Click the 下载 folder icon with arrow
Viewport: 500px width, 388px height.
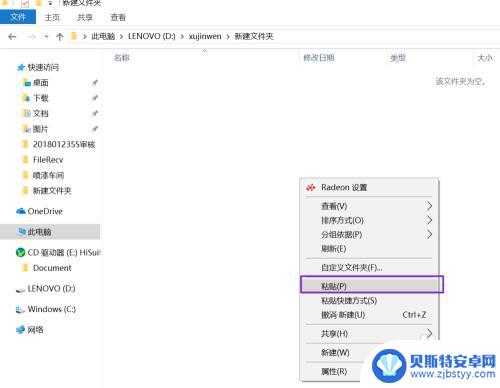tap(26, 98)
